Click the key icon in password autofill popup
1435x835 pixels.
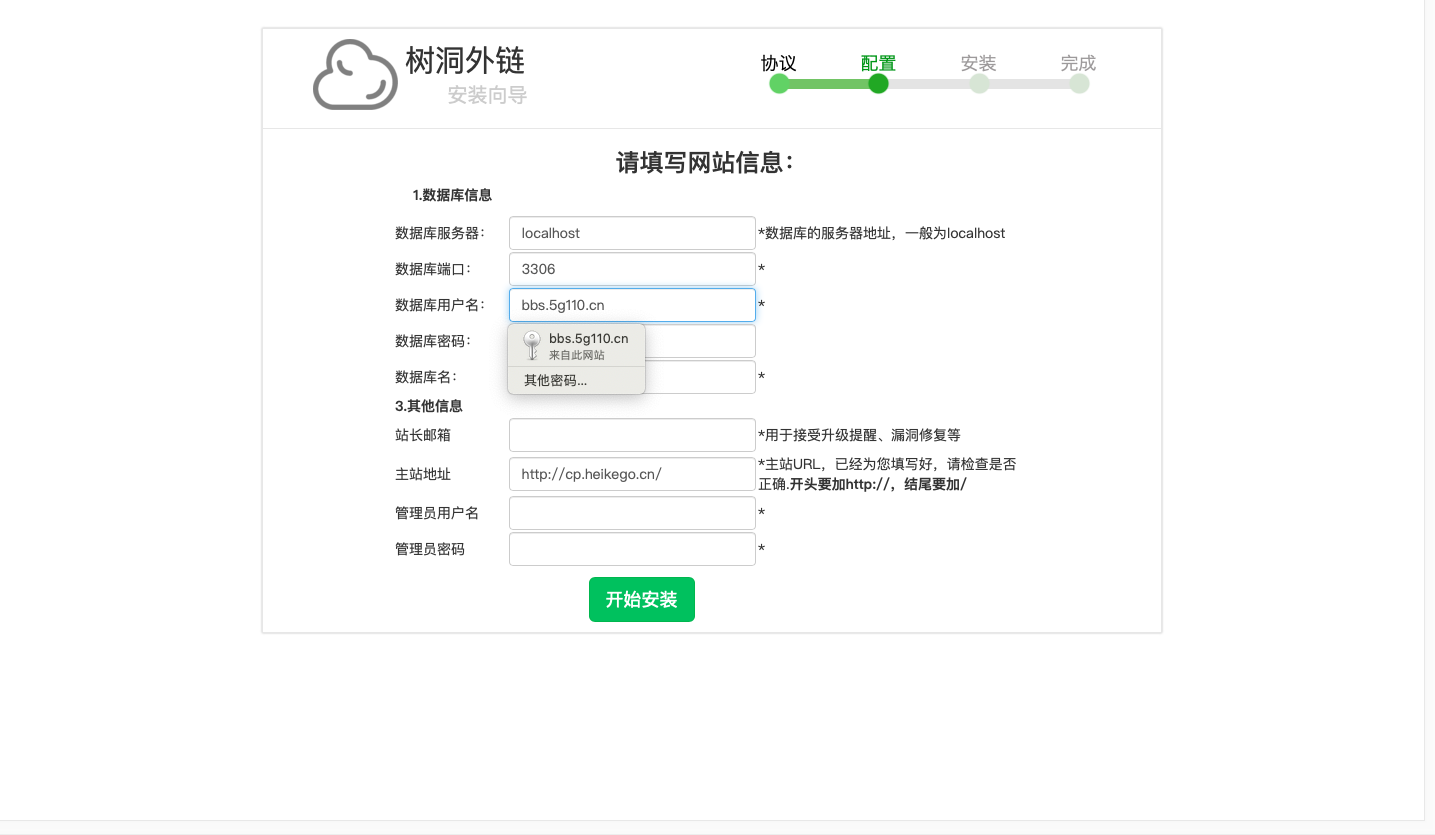[x=532, y=346]
